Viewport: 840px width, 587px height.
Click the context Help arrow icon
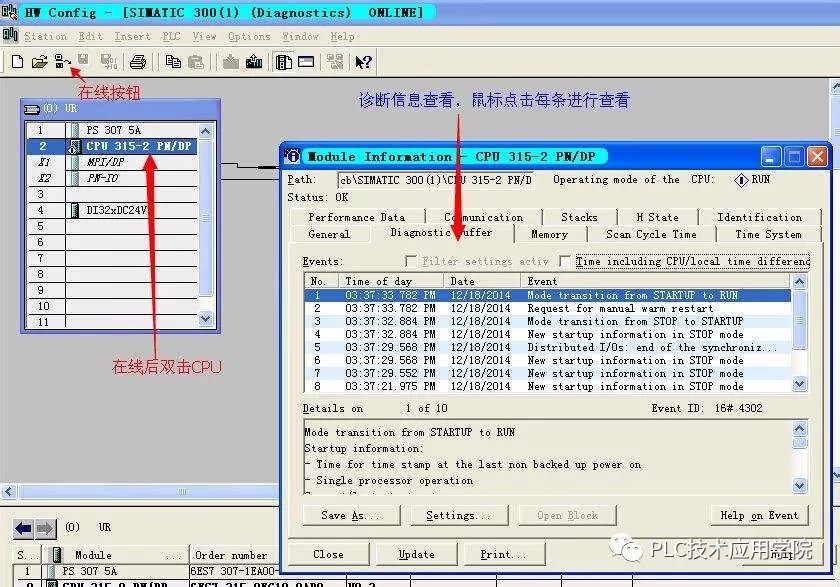coord(363,62)
